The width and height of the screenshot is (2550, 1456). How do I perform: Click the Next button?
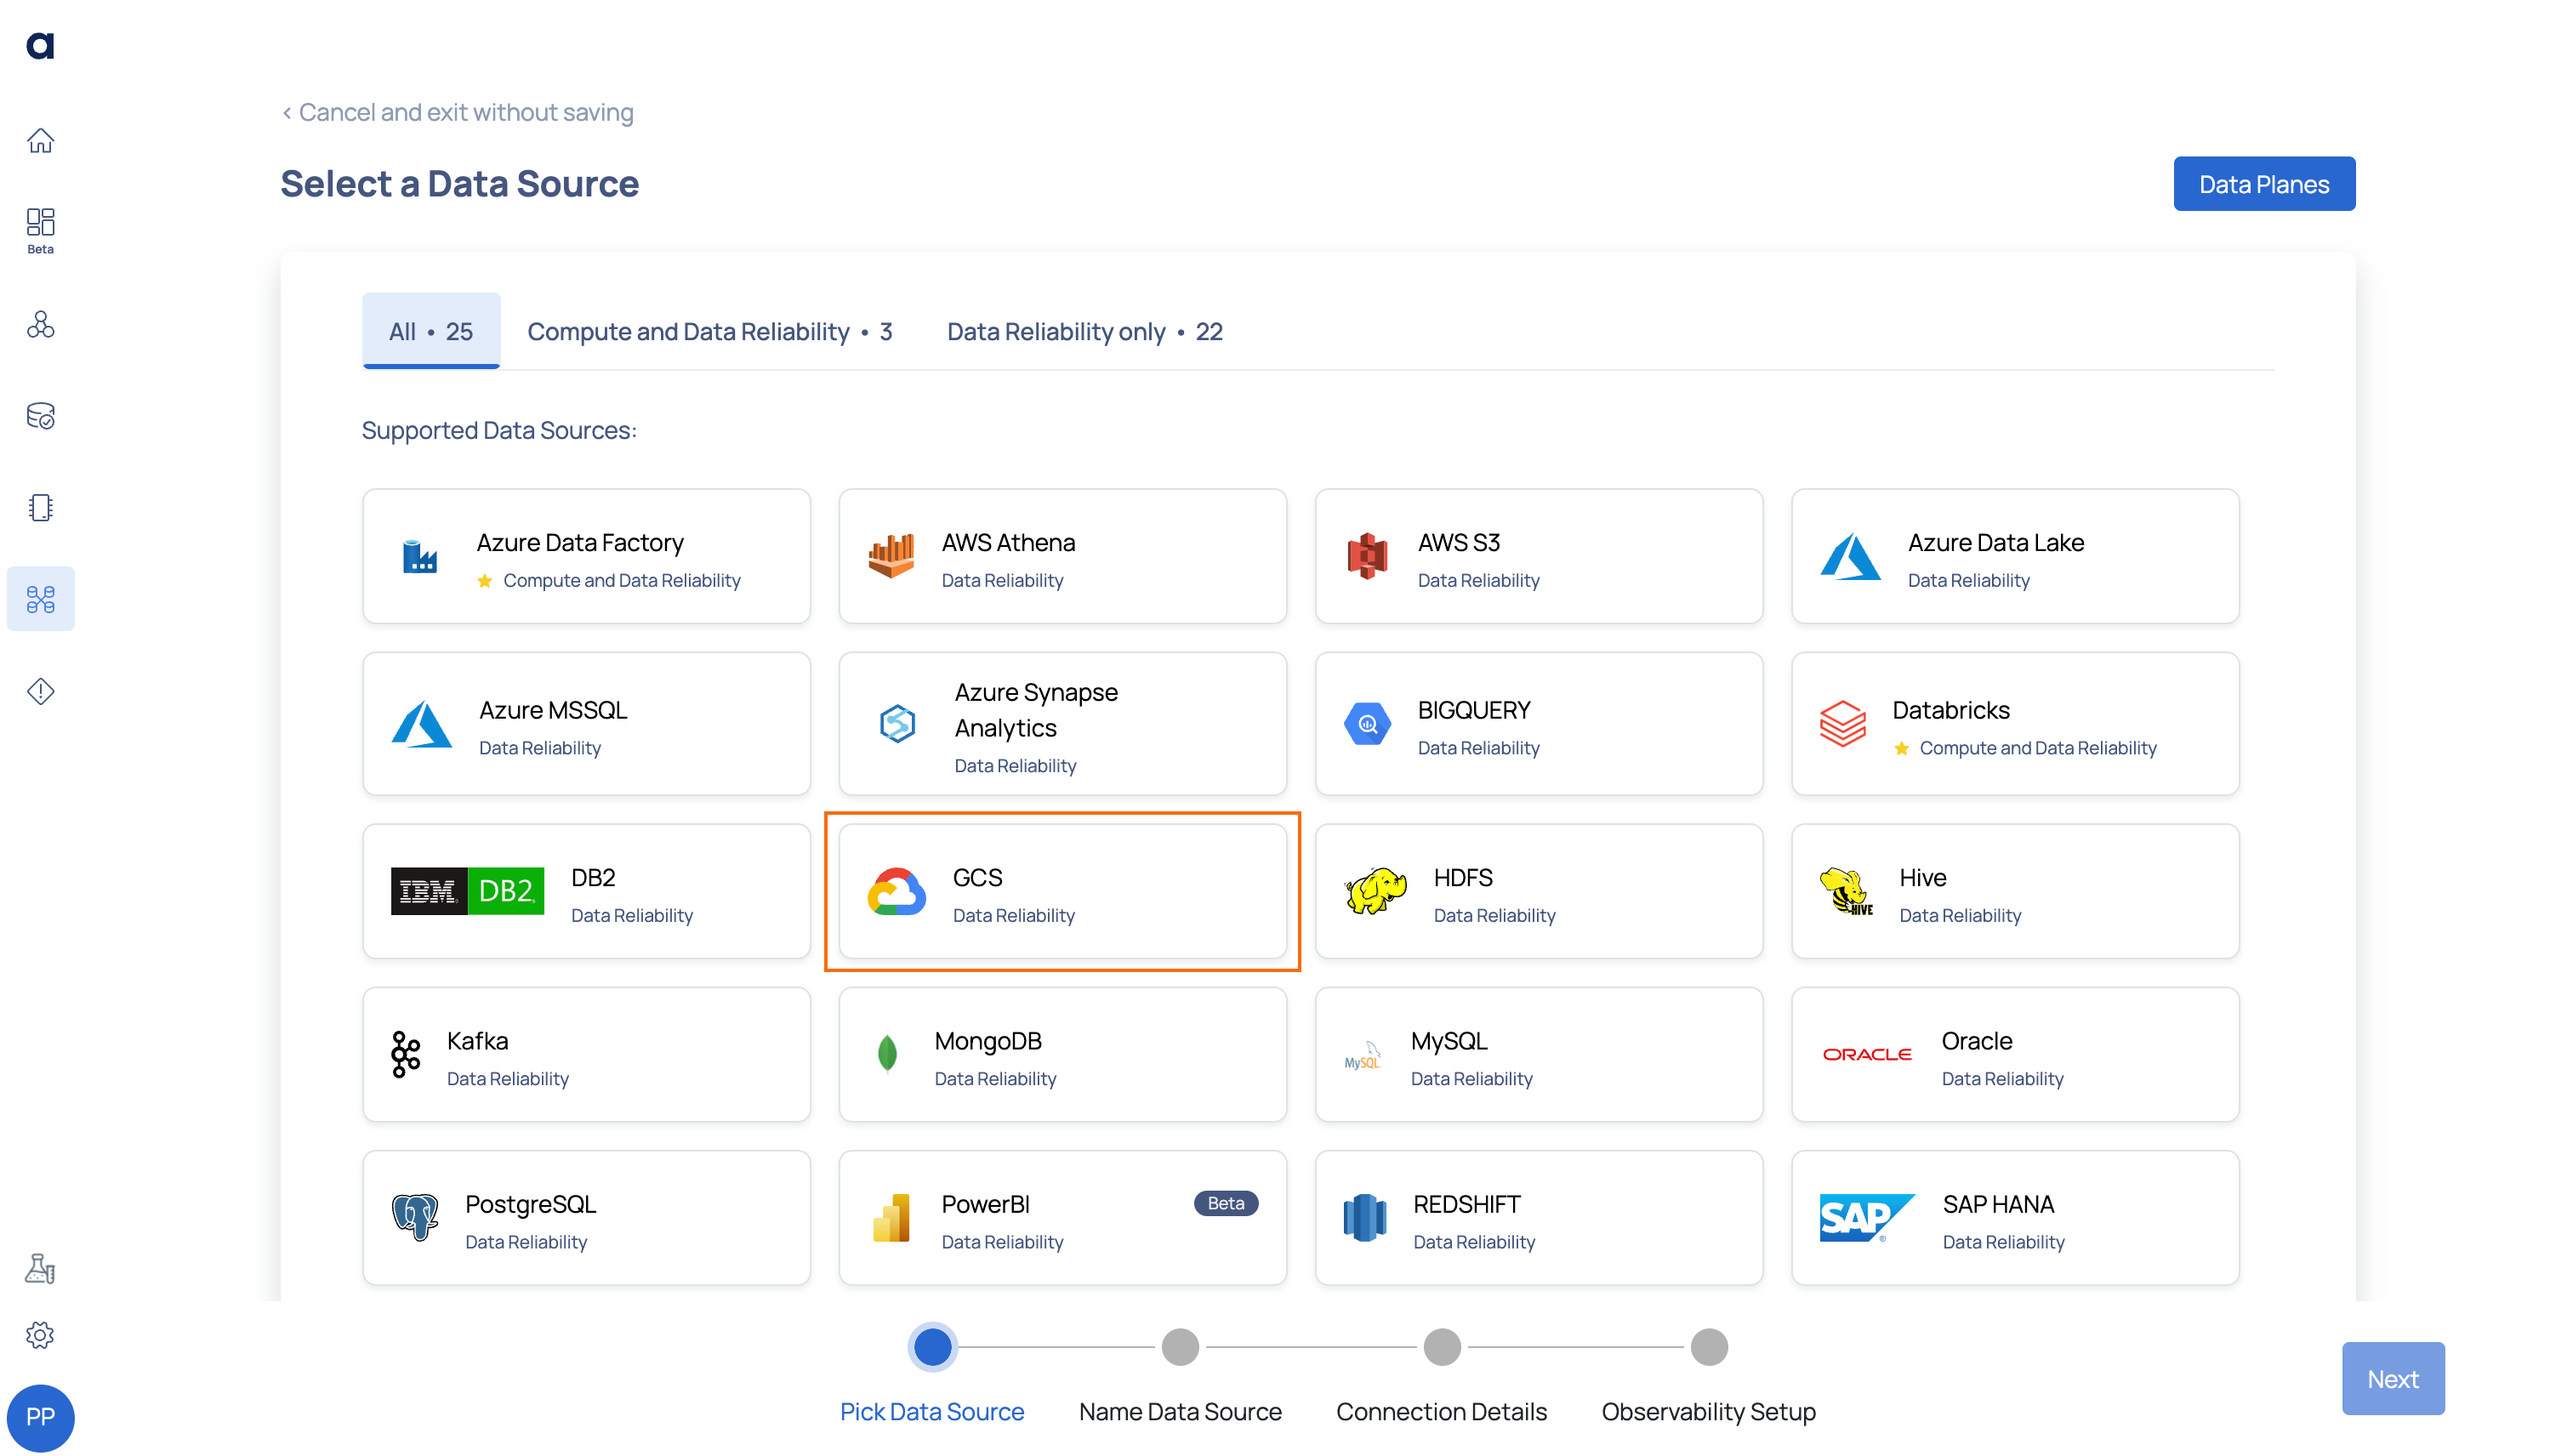2393,1378
